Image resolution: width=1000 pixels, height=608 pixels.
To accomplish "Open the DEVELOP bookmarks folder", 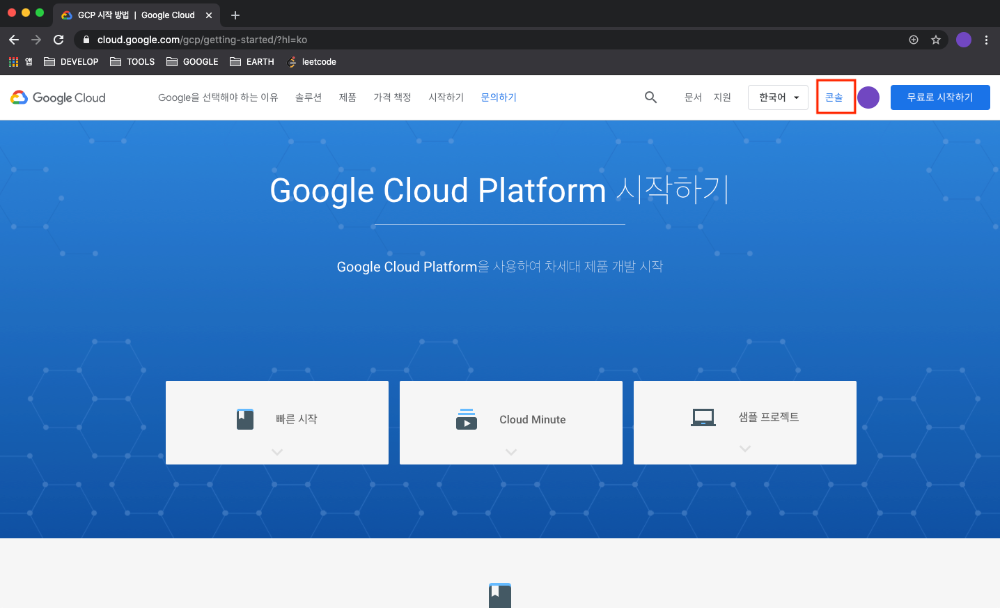I will coord(71,62).
